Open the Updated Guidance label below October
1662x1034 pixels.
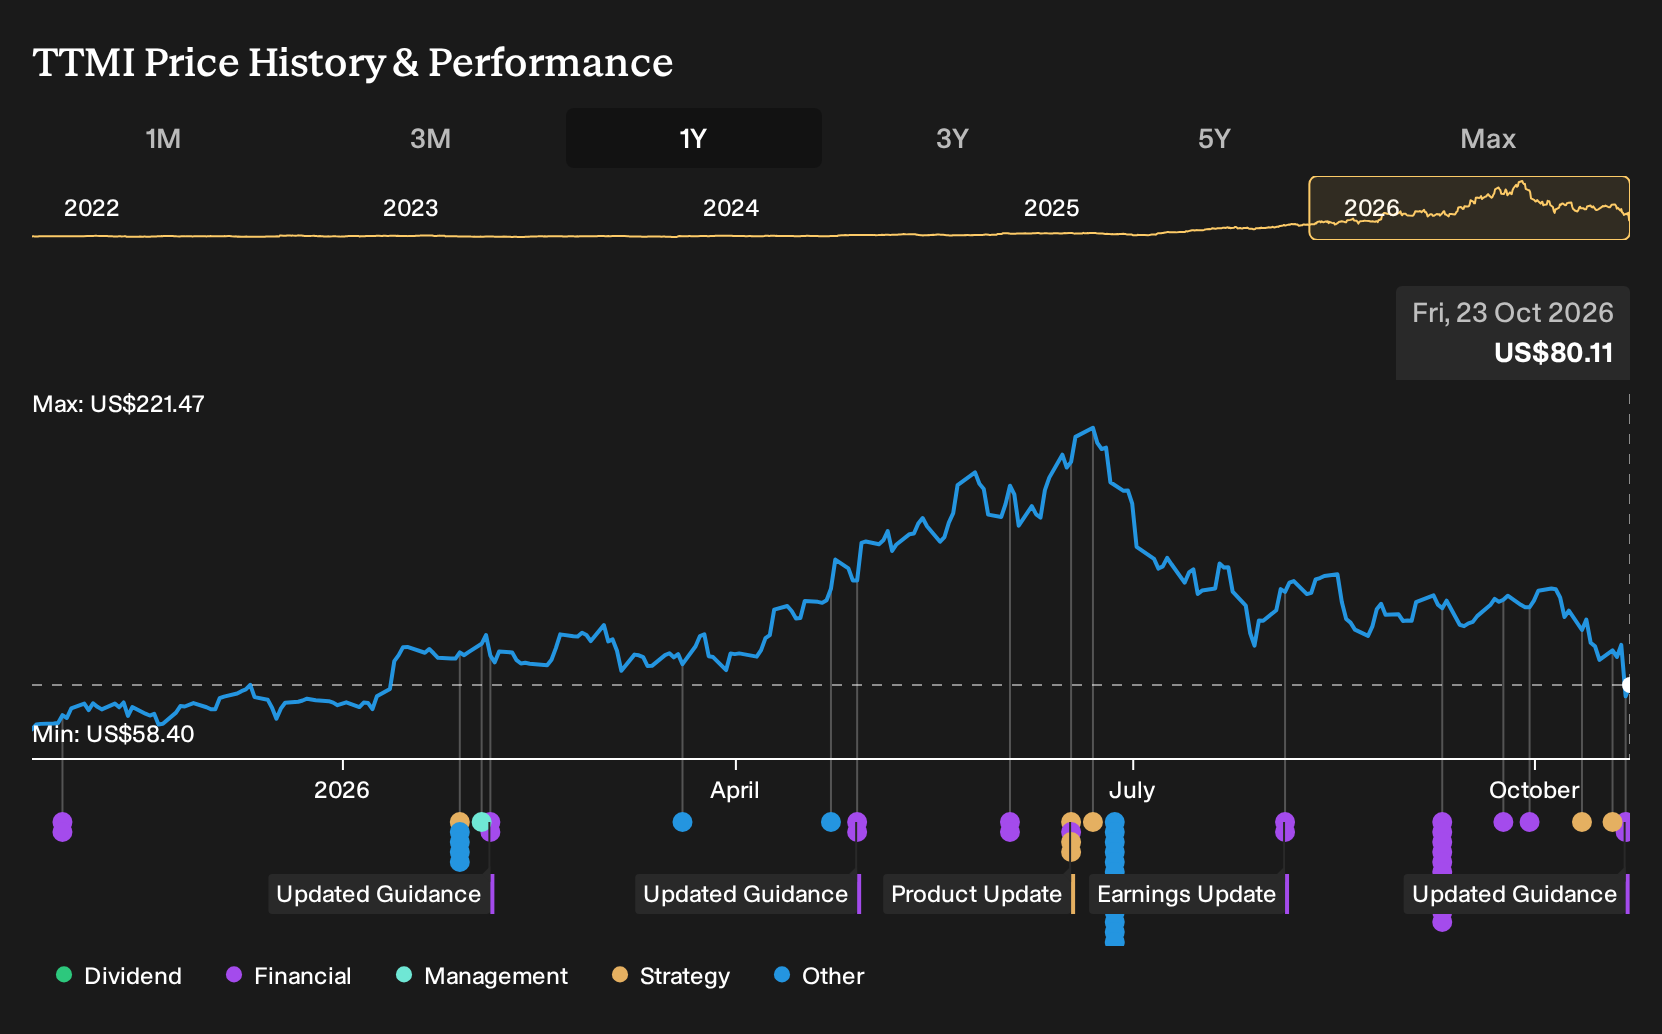[x=1516, y=894]
